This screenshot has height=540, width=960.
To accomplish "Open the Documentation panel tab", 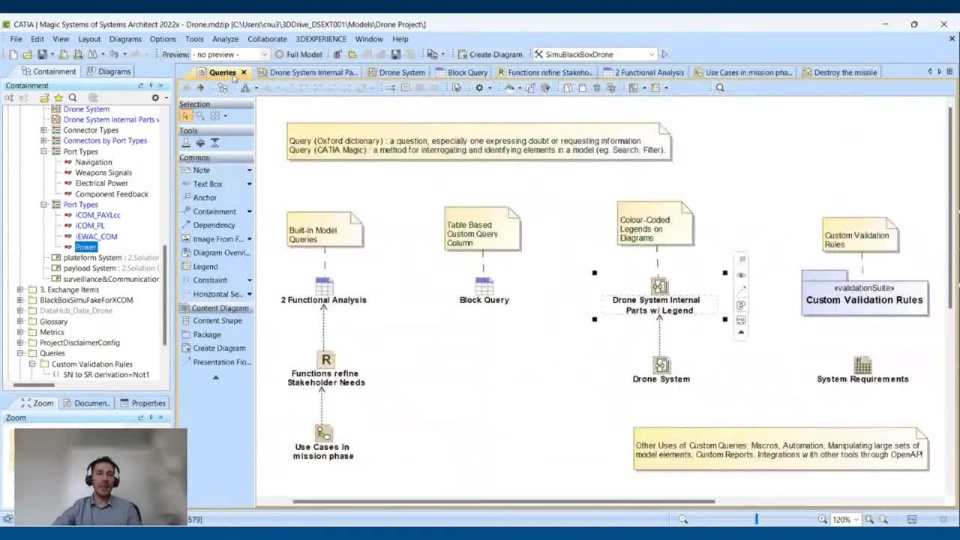I will (86, 403).
